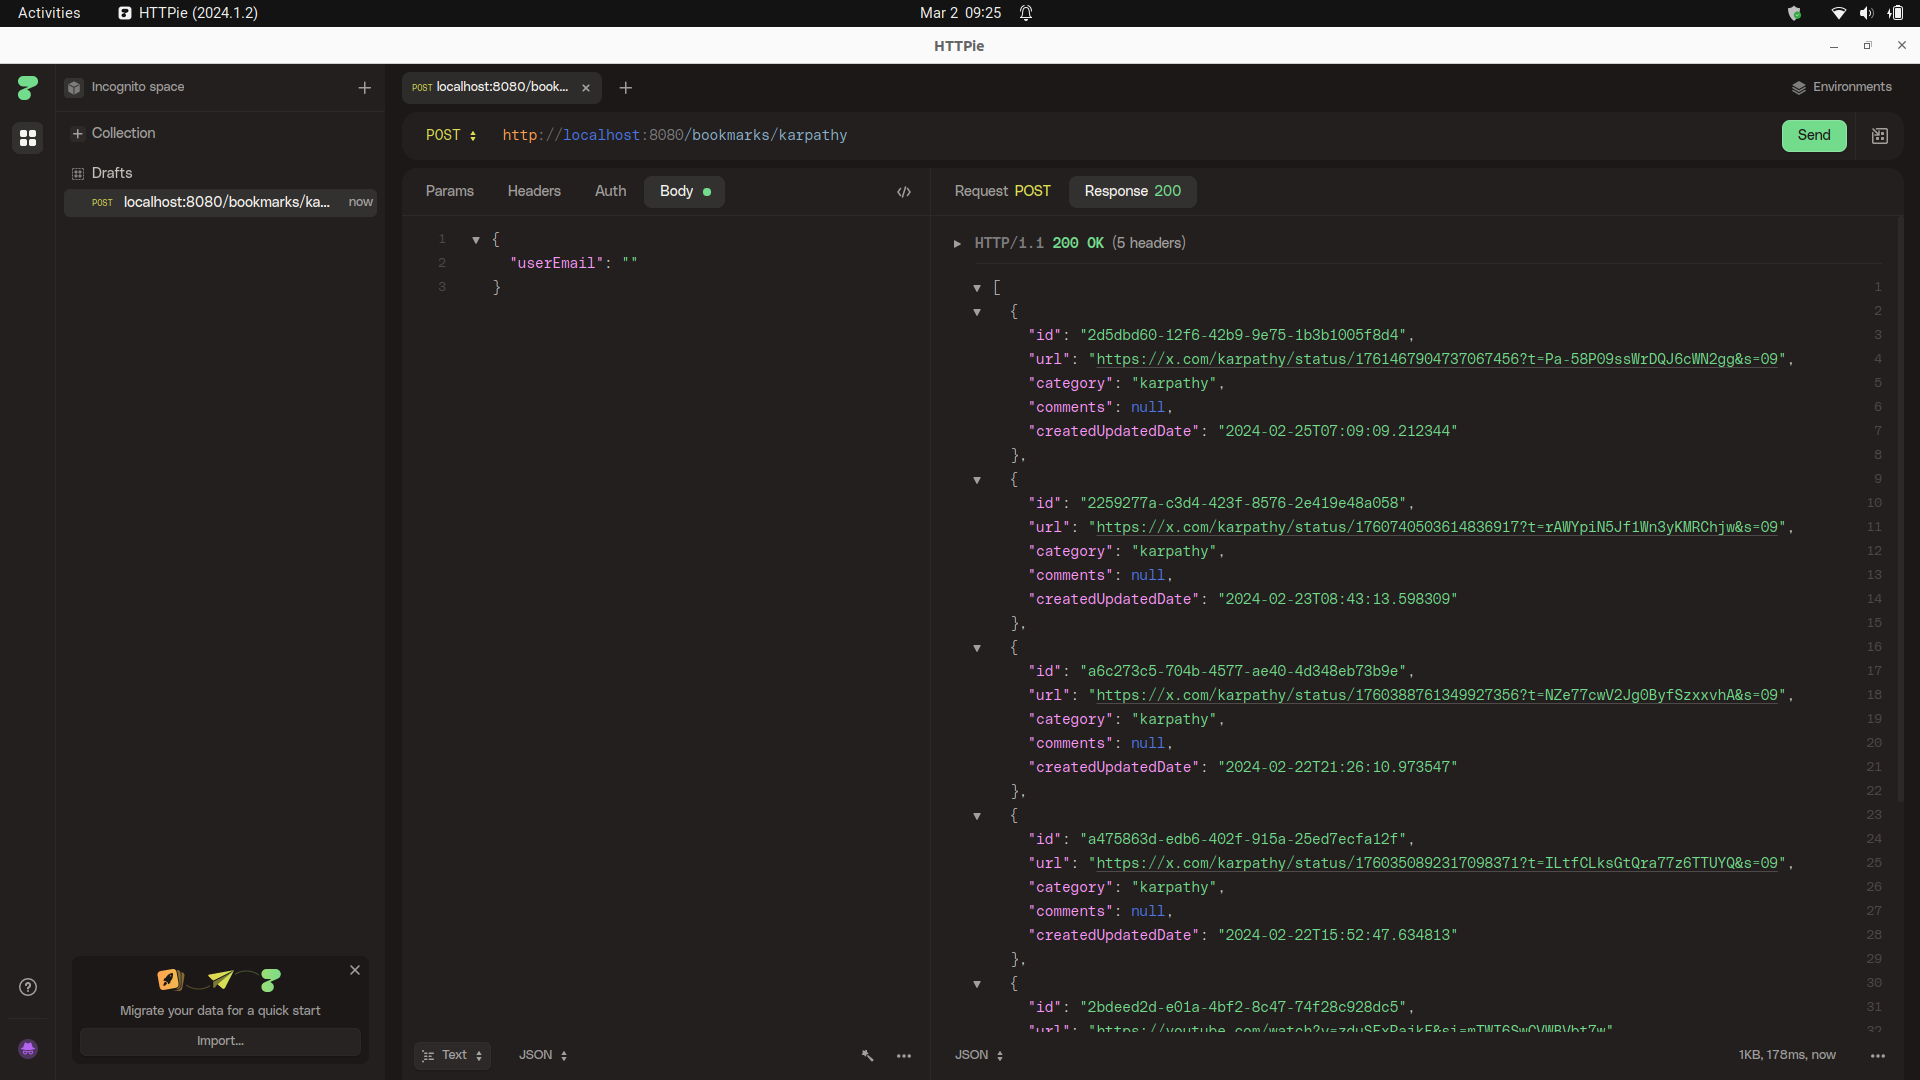Collapse the object with id a475863d

977,816
